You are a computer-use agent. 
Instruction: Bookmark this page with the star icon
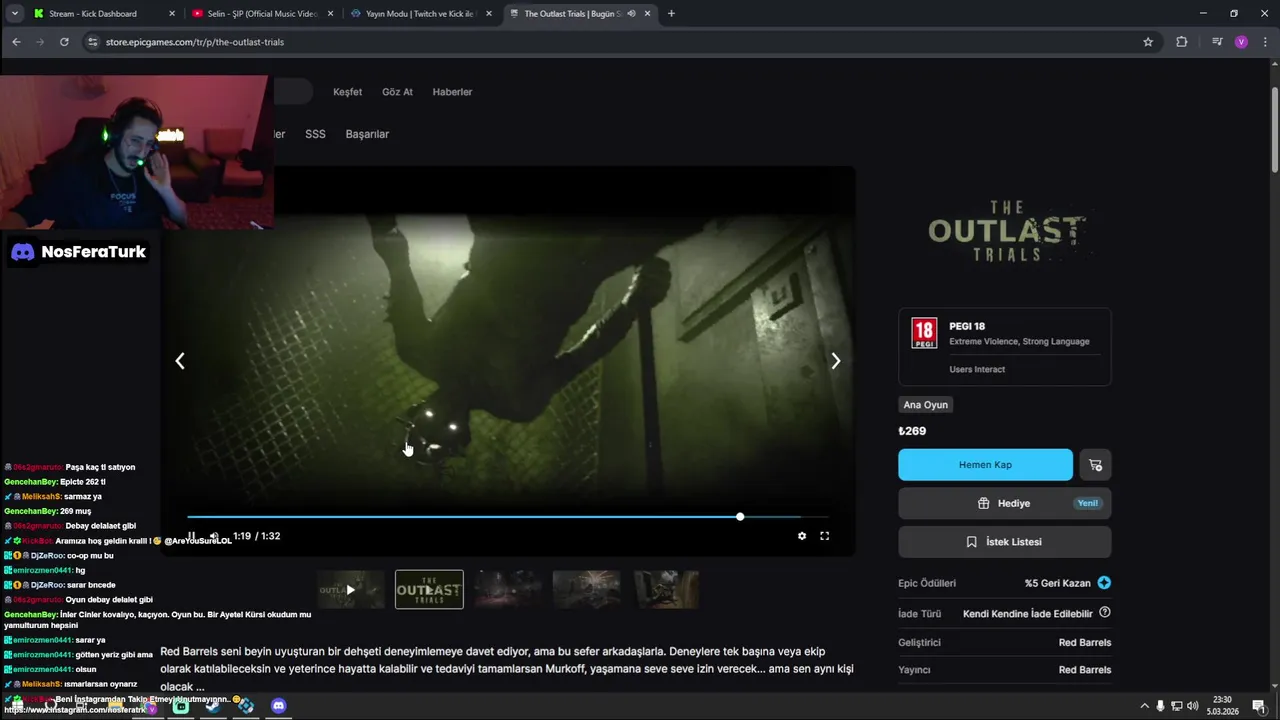[x=1148, y=42]
